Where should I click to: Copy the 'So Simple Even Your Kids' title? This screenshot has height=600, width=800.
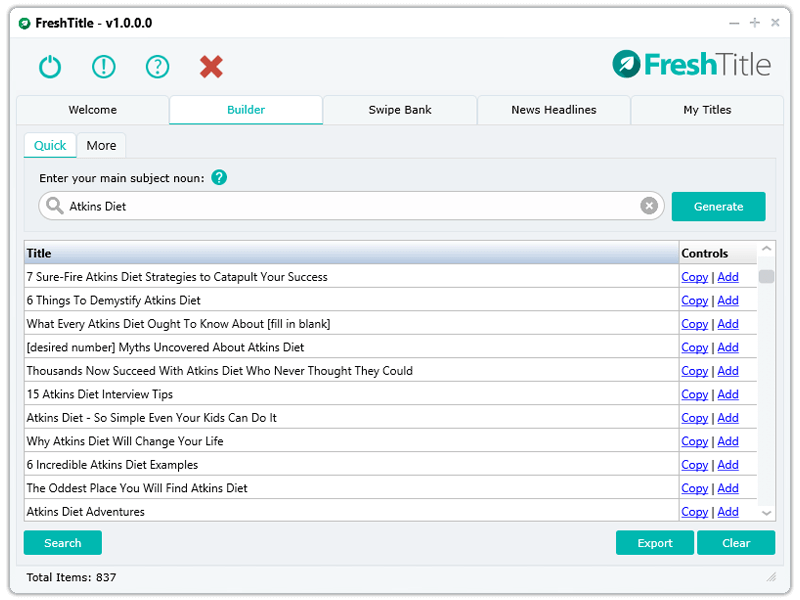[694, 418]
